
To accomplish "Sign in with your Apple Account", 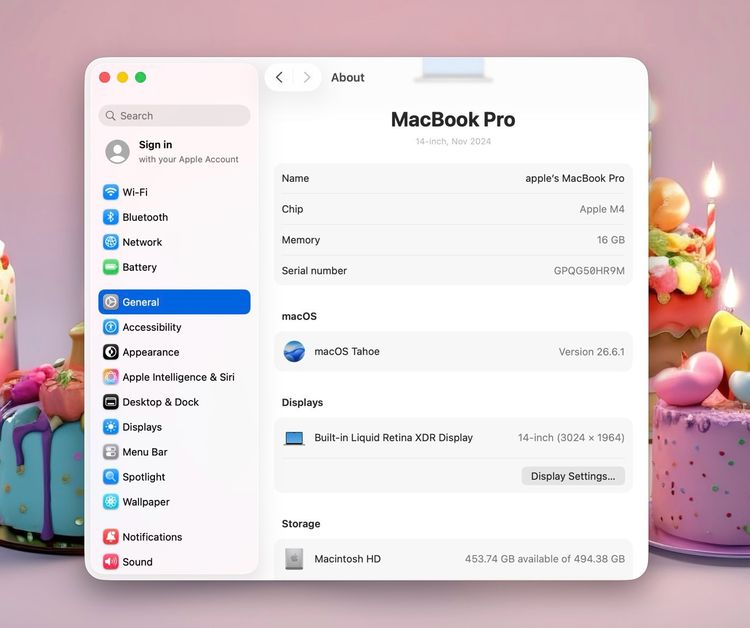I will coord(175,152).
